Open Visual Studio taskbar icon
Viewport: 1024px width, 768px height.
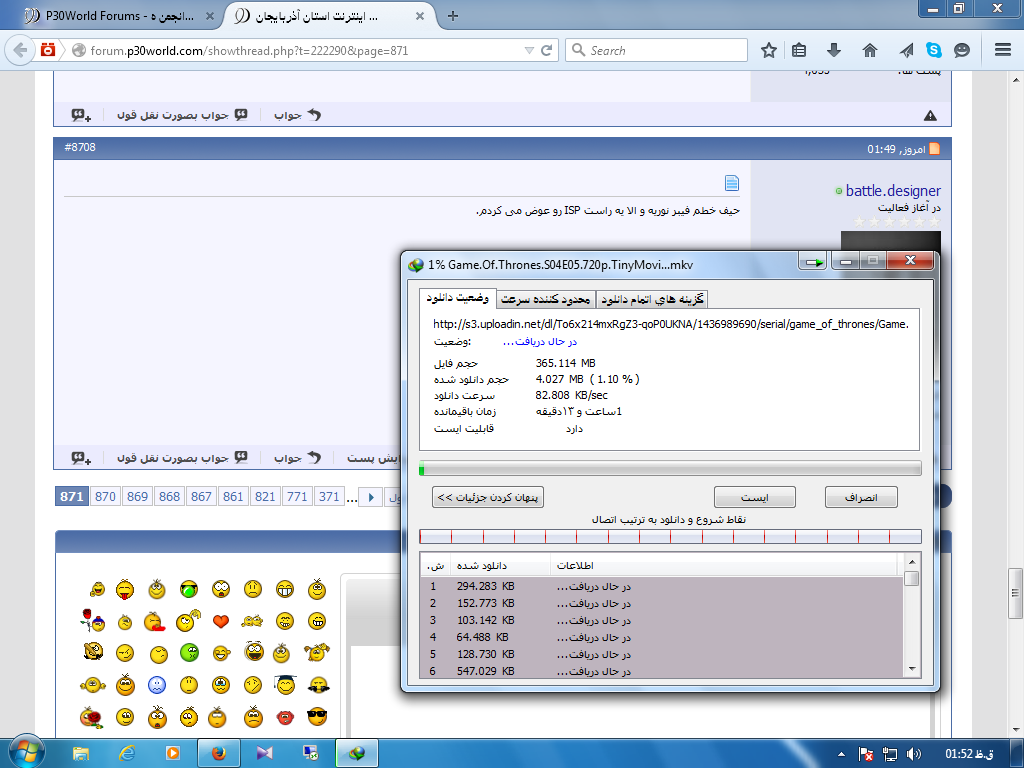coord(264,754)
